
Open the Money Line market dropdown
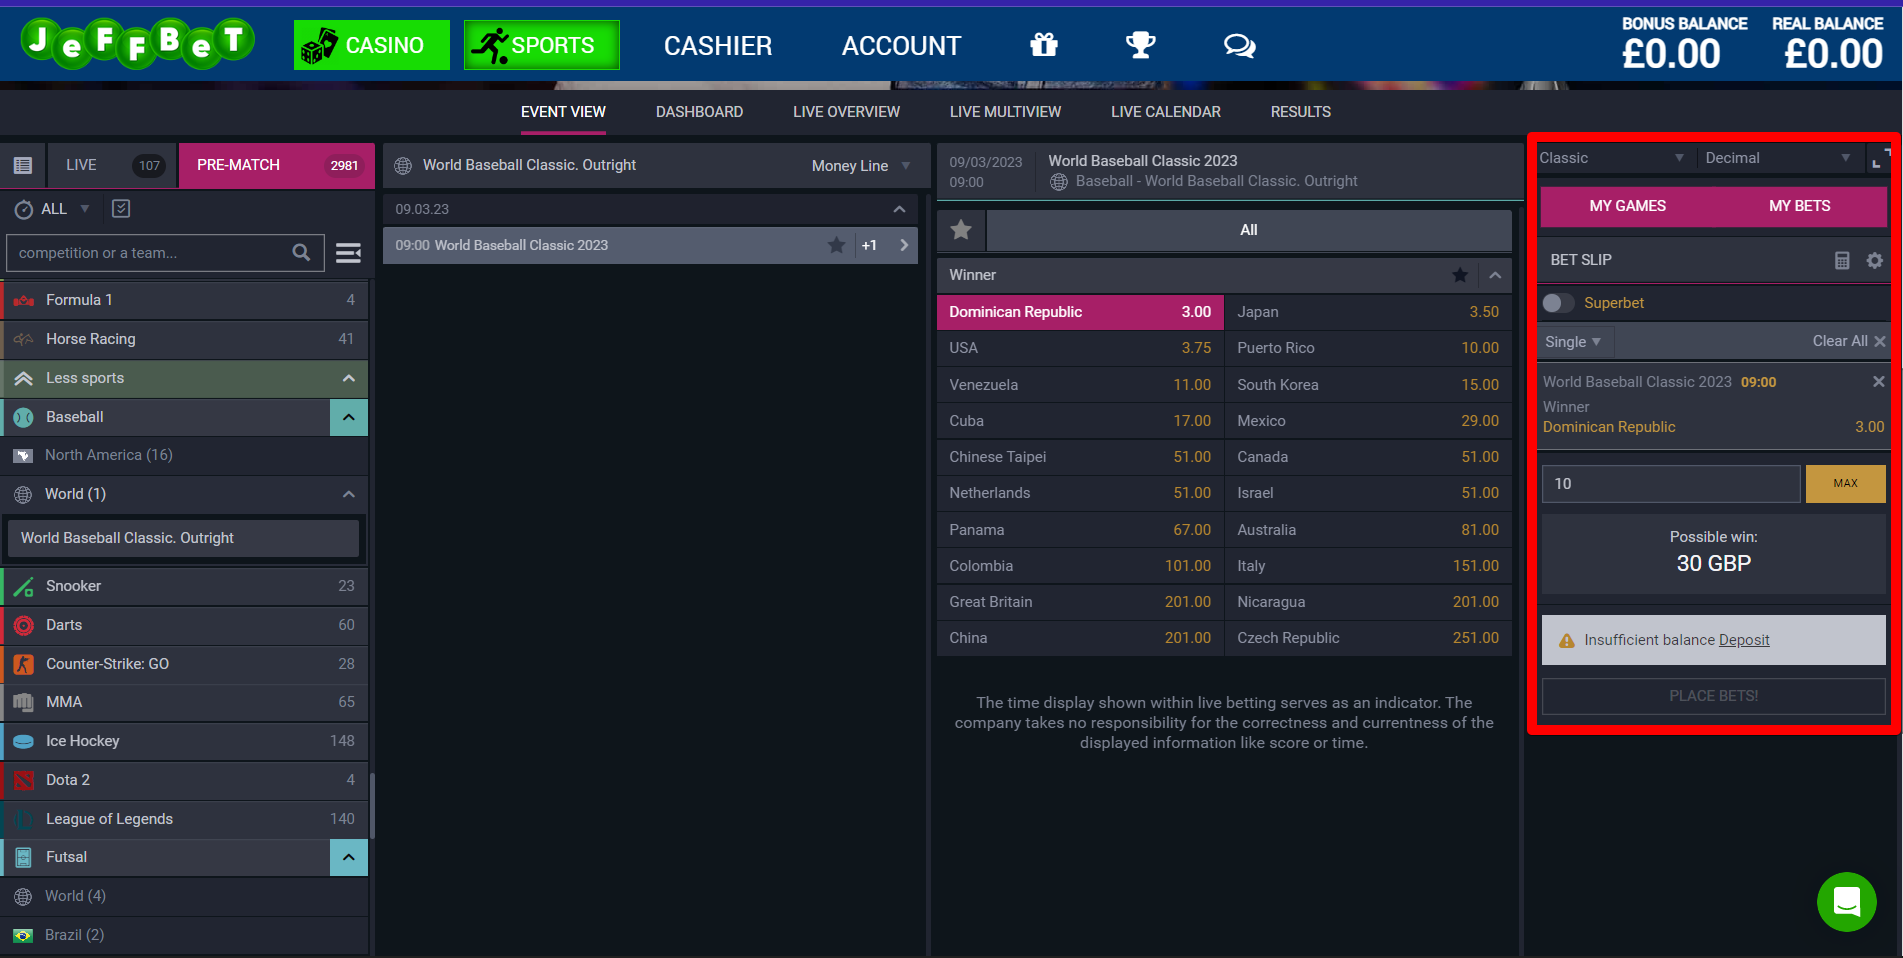pos(861,166)
